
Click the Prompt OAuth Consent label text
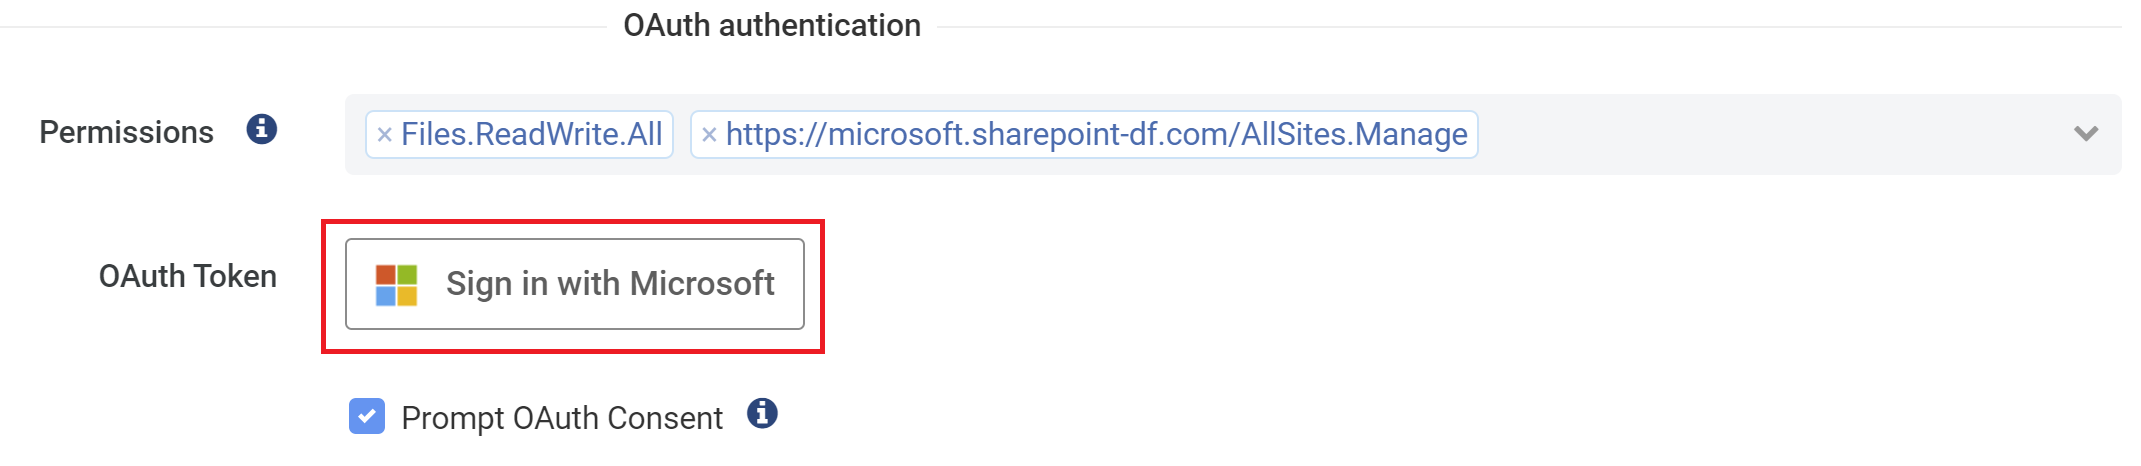(x=561, y=418)
